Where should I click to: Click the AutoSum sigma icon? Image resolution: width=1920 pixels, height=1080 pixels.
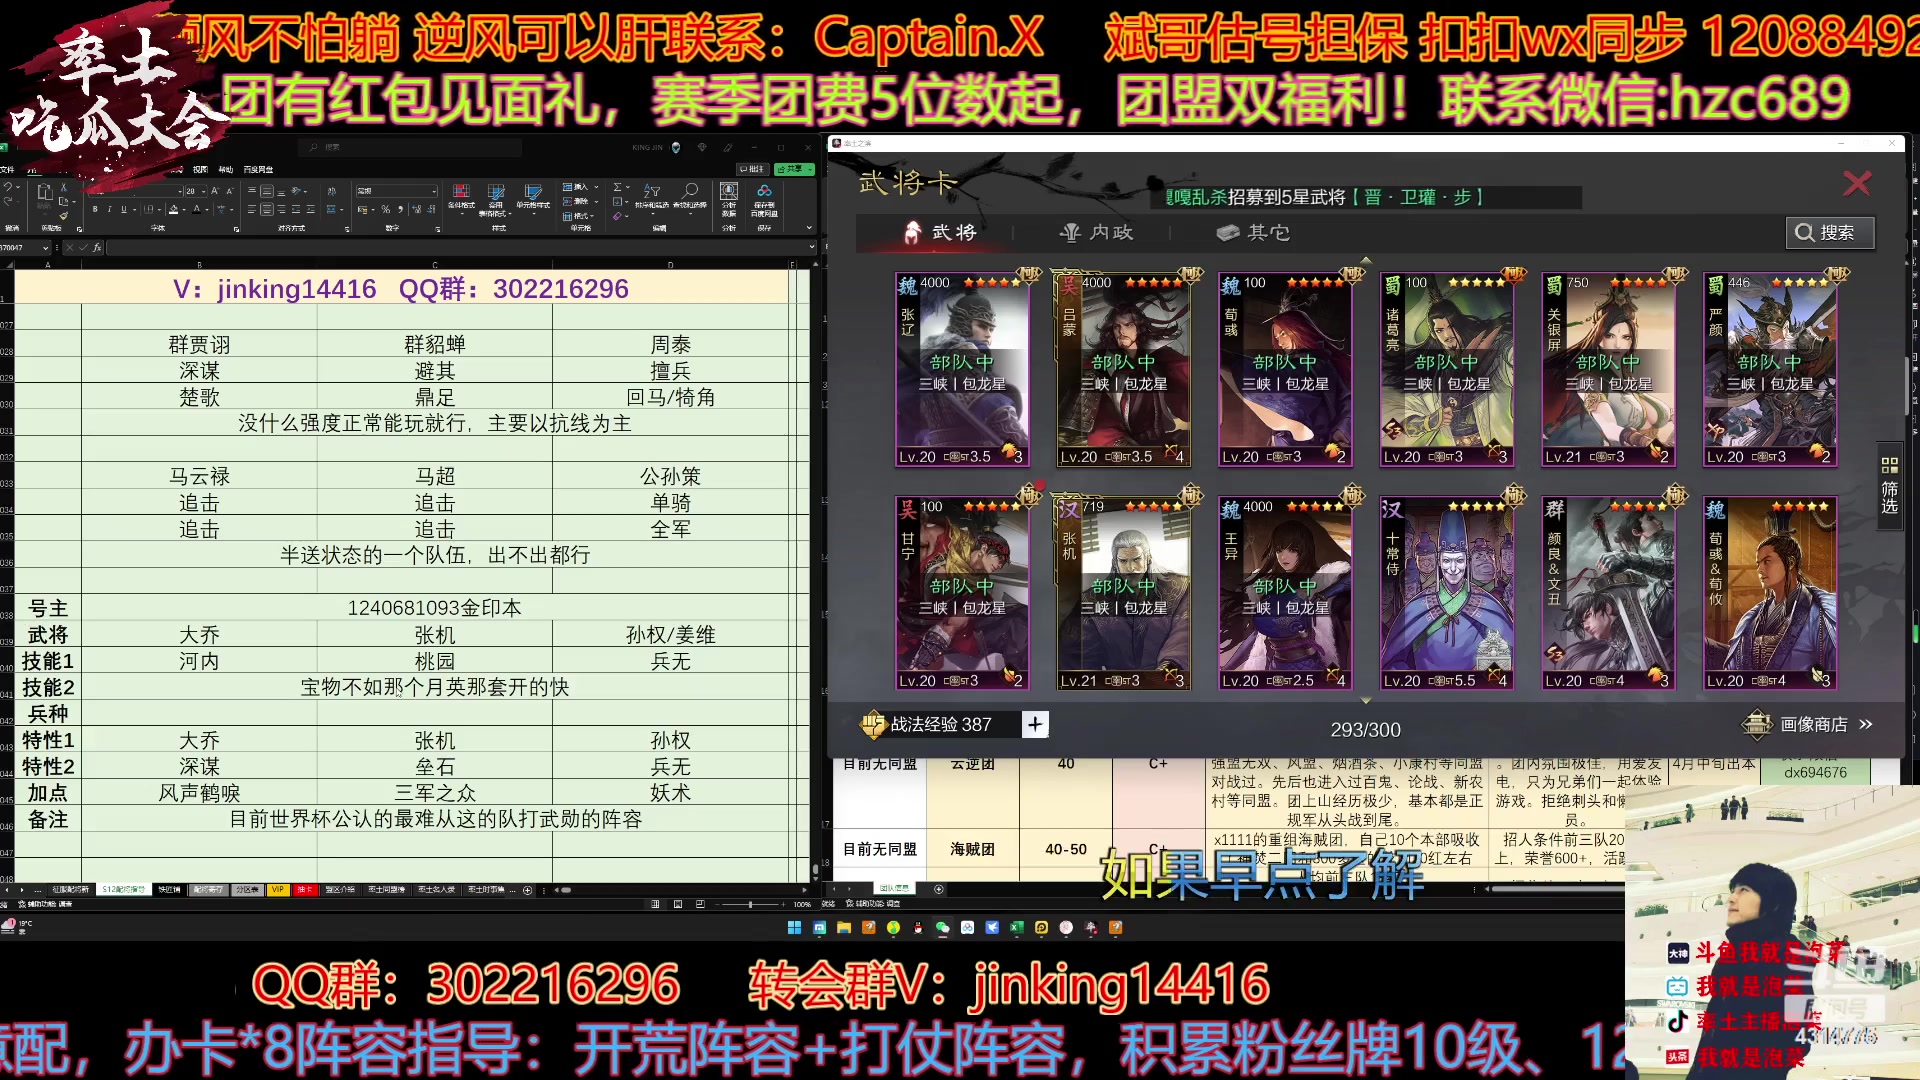tap(617, 187)
